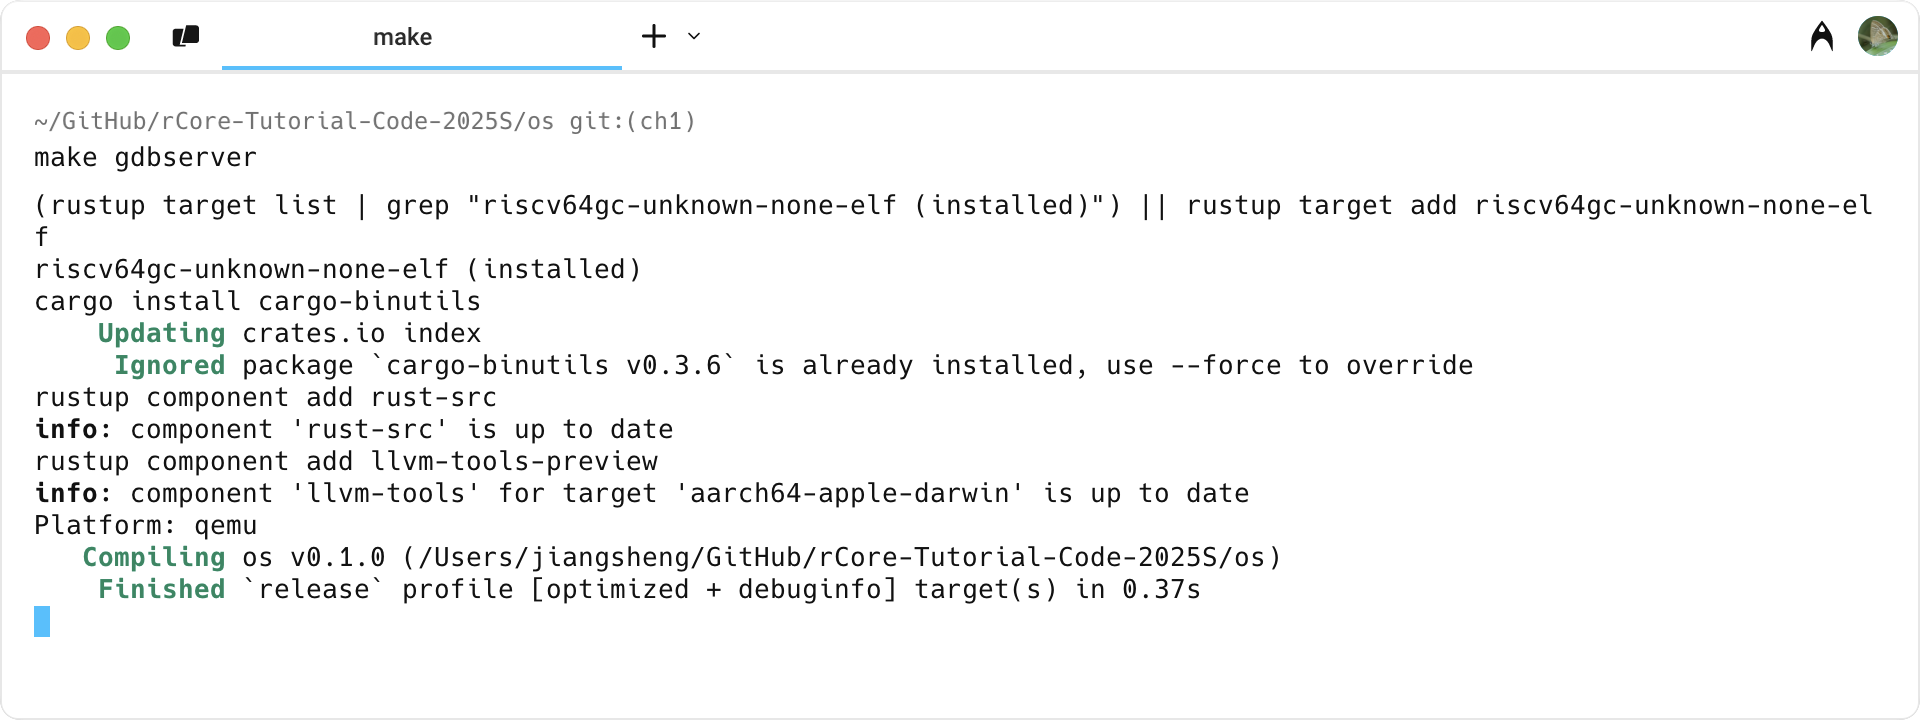Image resolution: width=1920 pixels, height=720 pixels.
Task: Click the green "Ignored" status word
Action: tap(169, 365)
